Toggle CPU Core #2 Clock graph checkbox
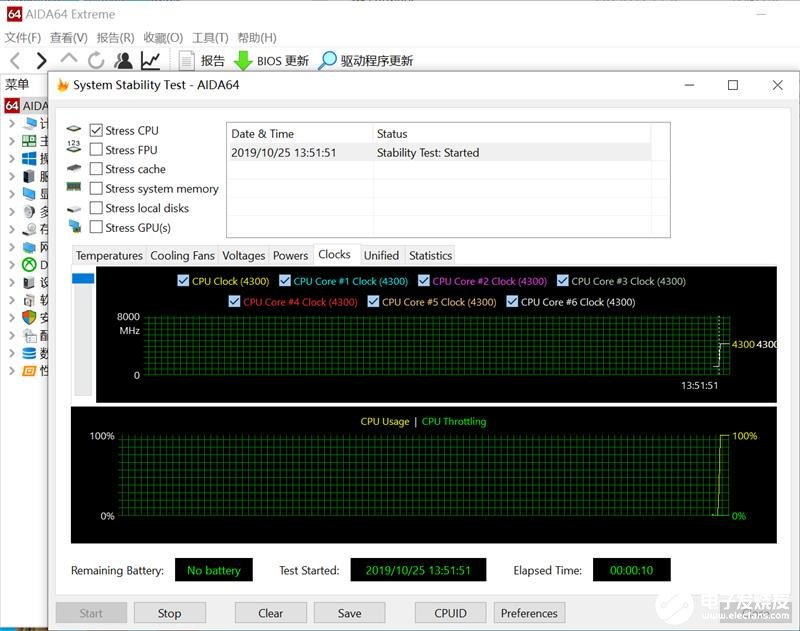 (x=423, y=281)
